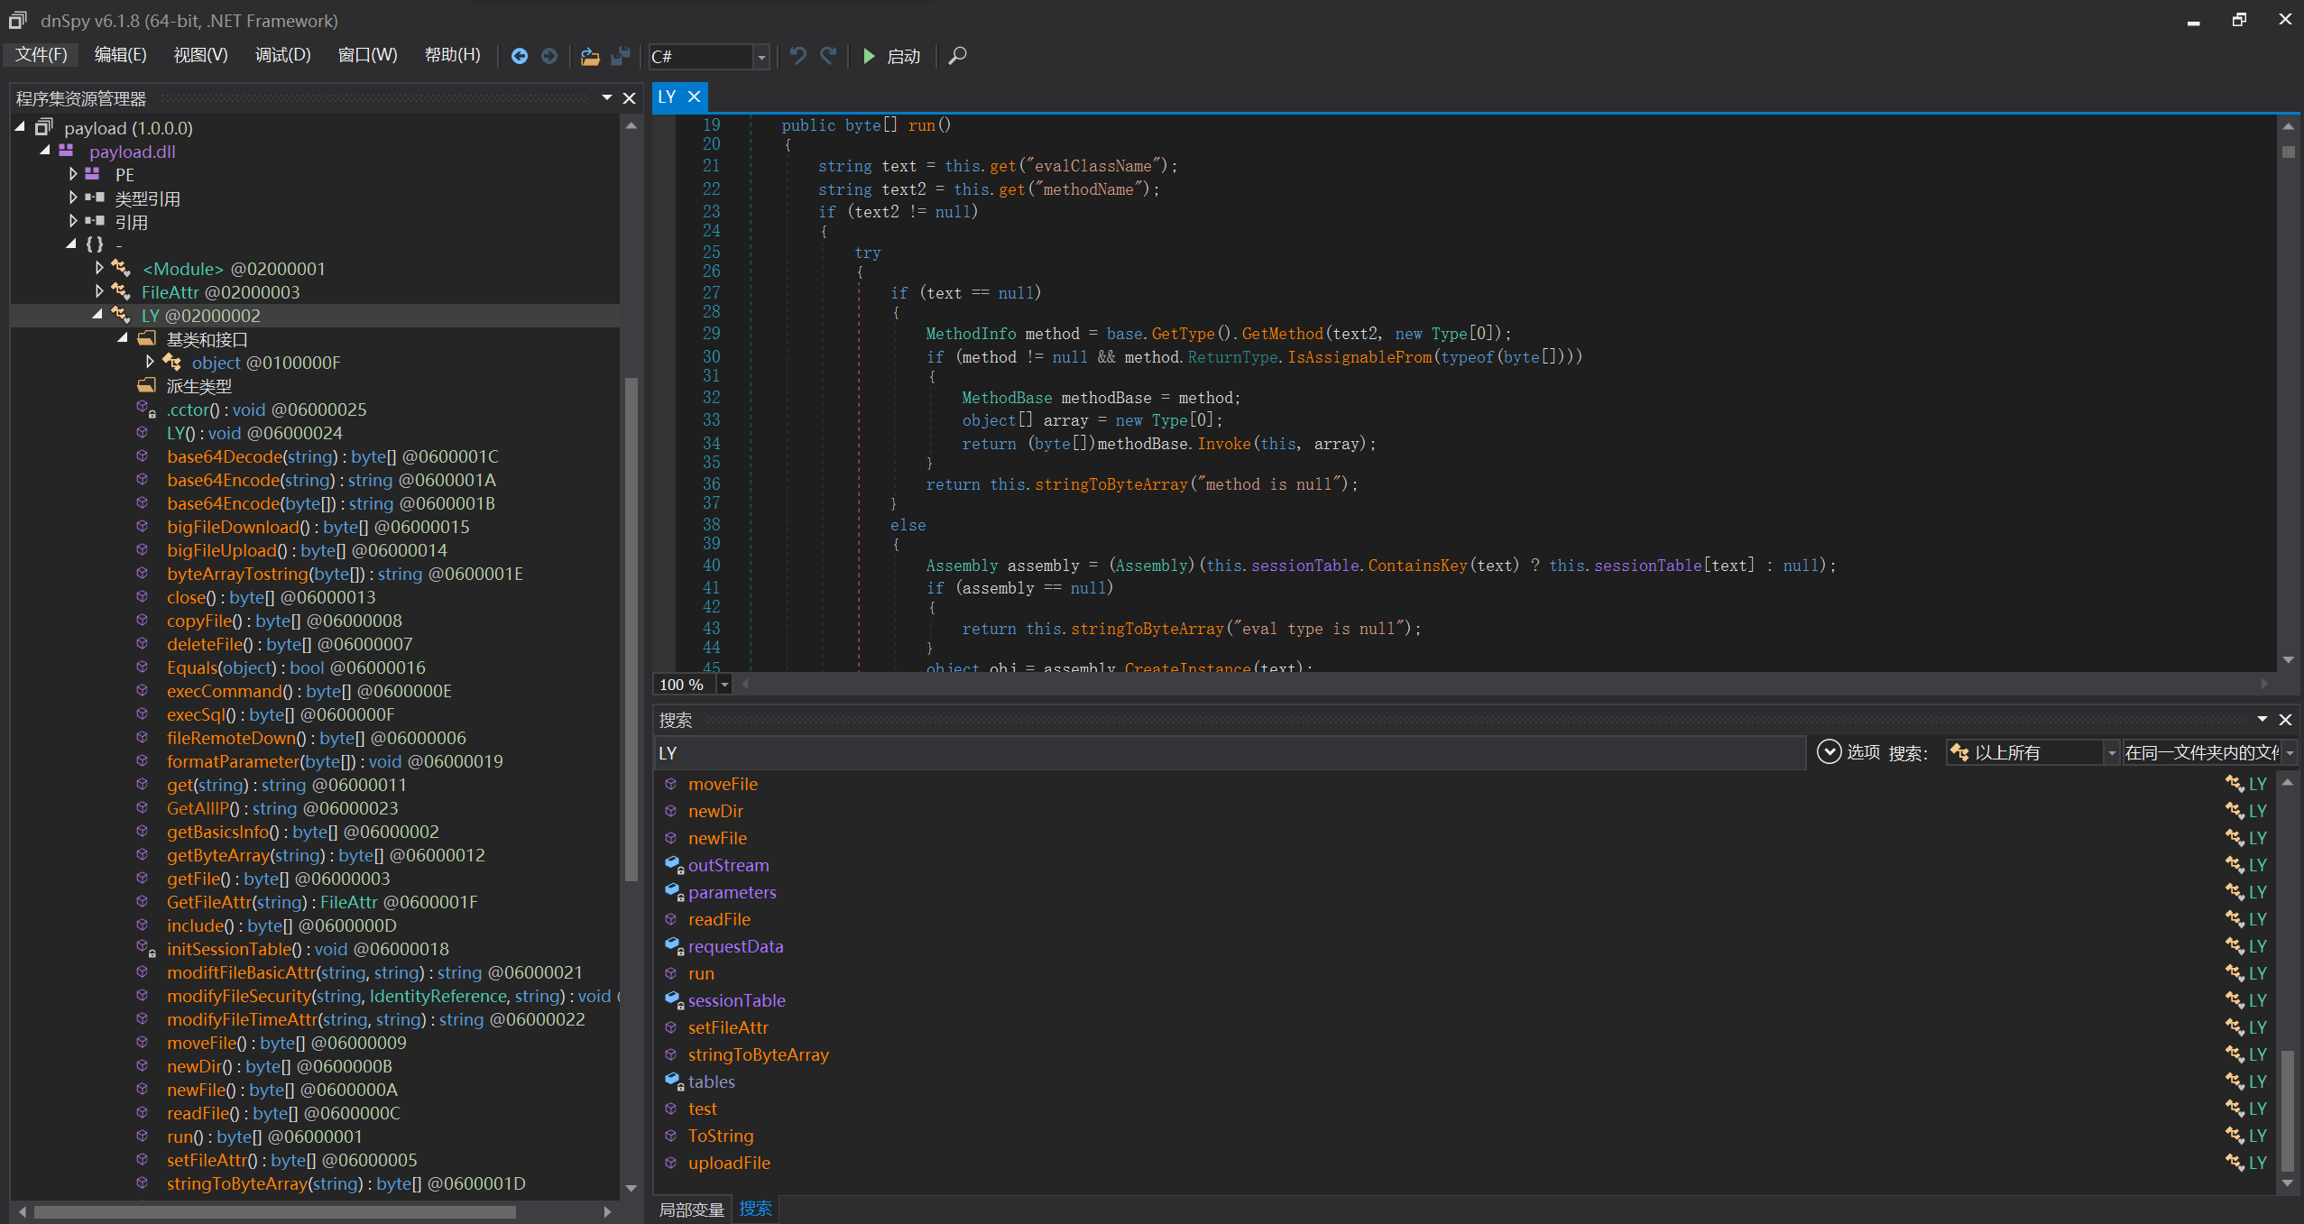The height and width of the screenshot is (1224, 2304).
Task: Open the 调试(D) menu
Action: [282, 55]
